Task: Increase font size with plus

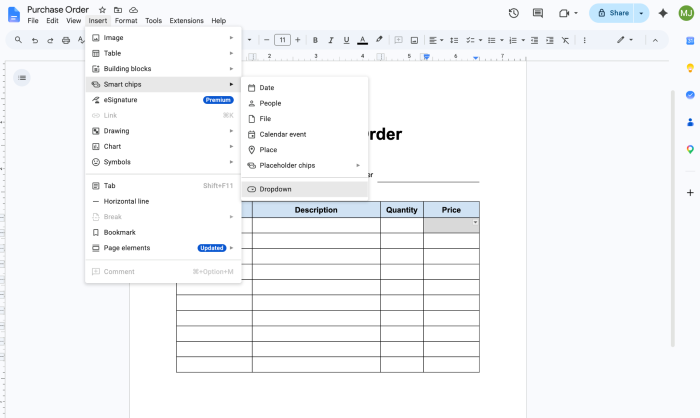Action: click(x=298, y=40)
